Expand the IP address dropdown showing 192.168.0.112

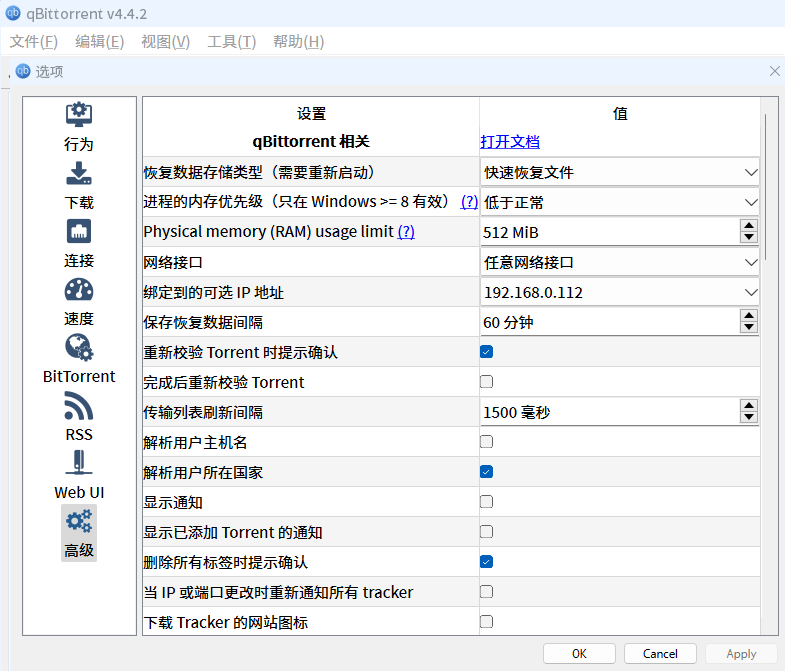[620, 292]
